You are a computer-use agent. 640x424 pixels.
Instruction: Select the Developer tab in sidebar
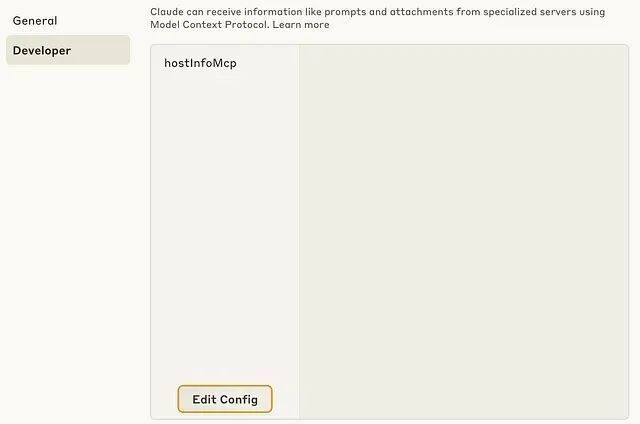42,51
